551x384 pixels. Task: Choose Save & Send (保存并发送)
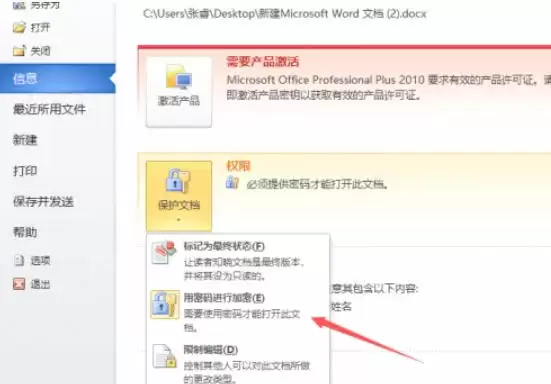tap(43, 202)
